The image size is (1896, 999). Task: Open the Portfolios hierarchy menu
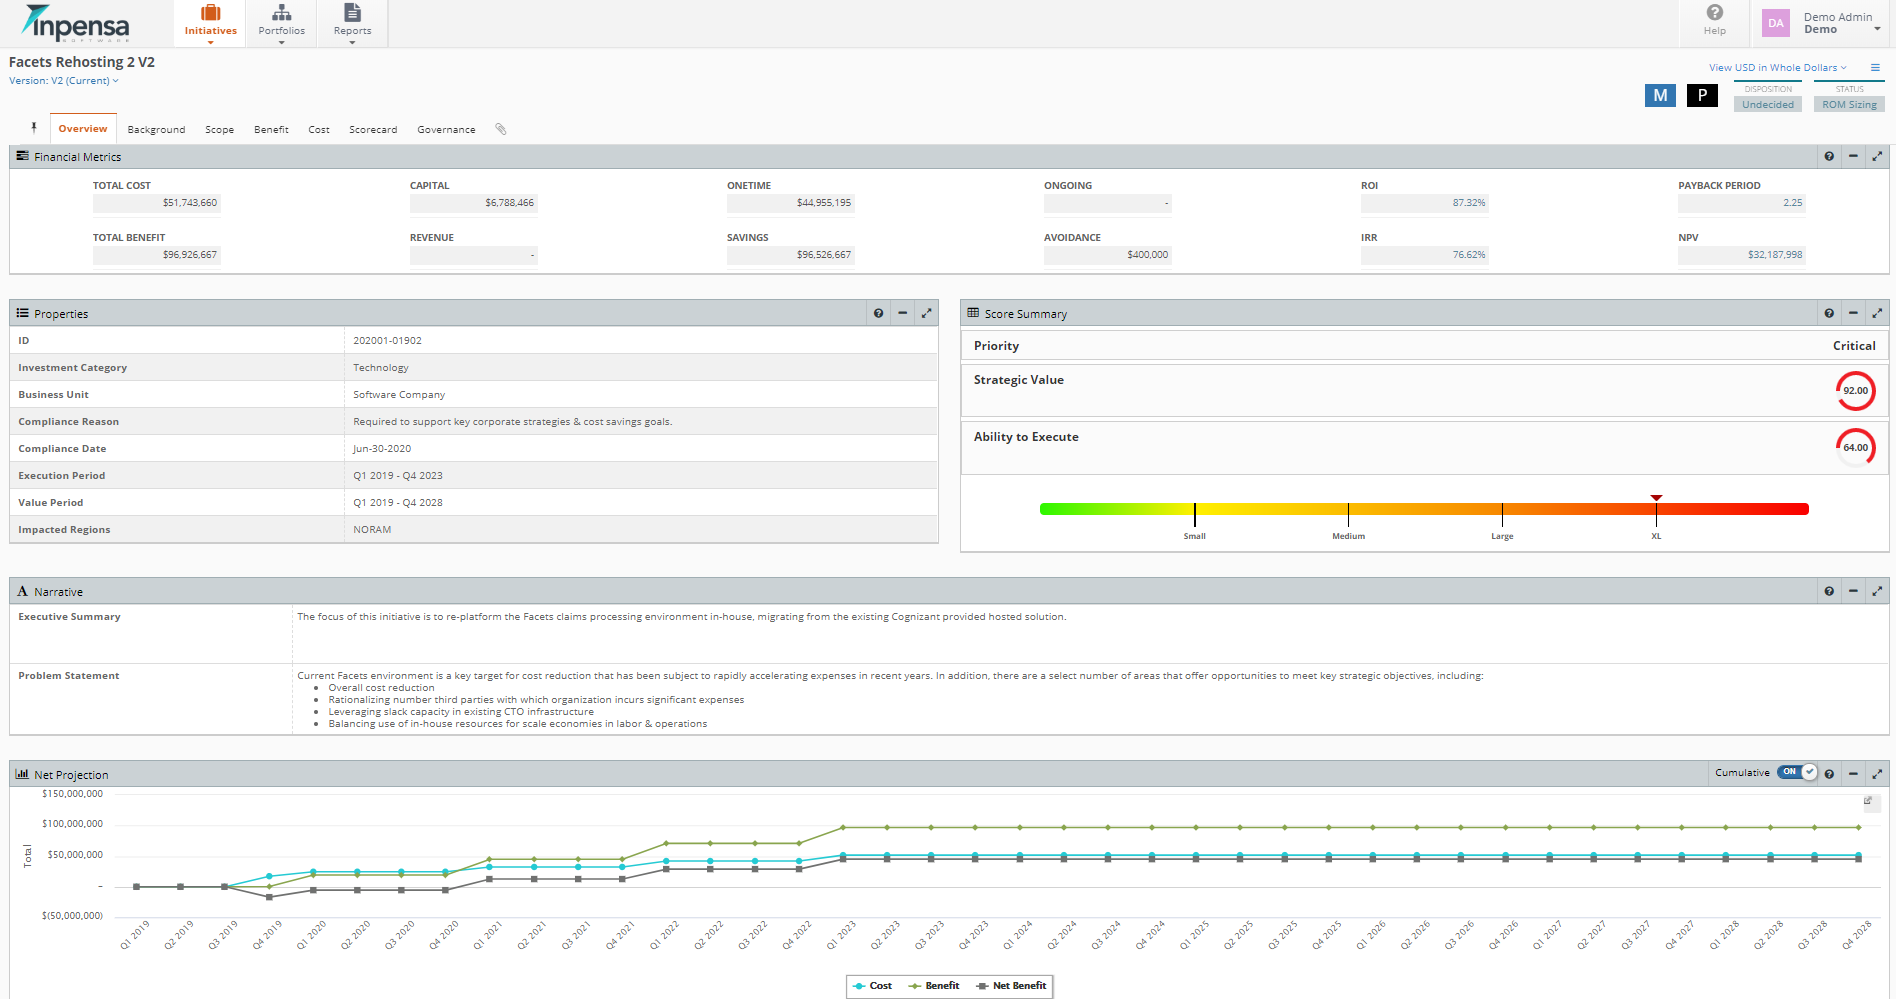[281, 21]
